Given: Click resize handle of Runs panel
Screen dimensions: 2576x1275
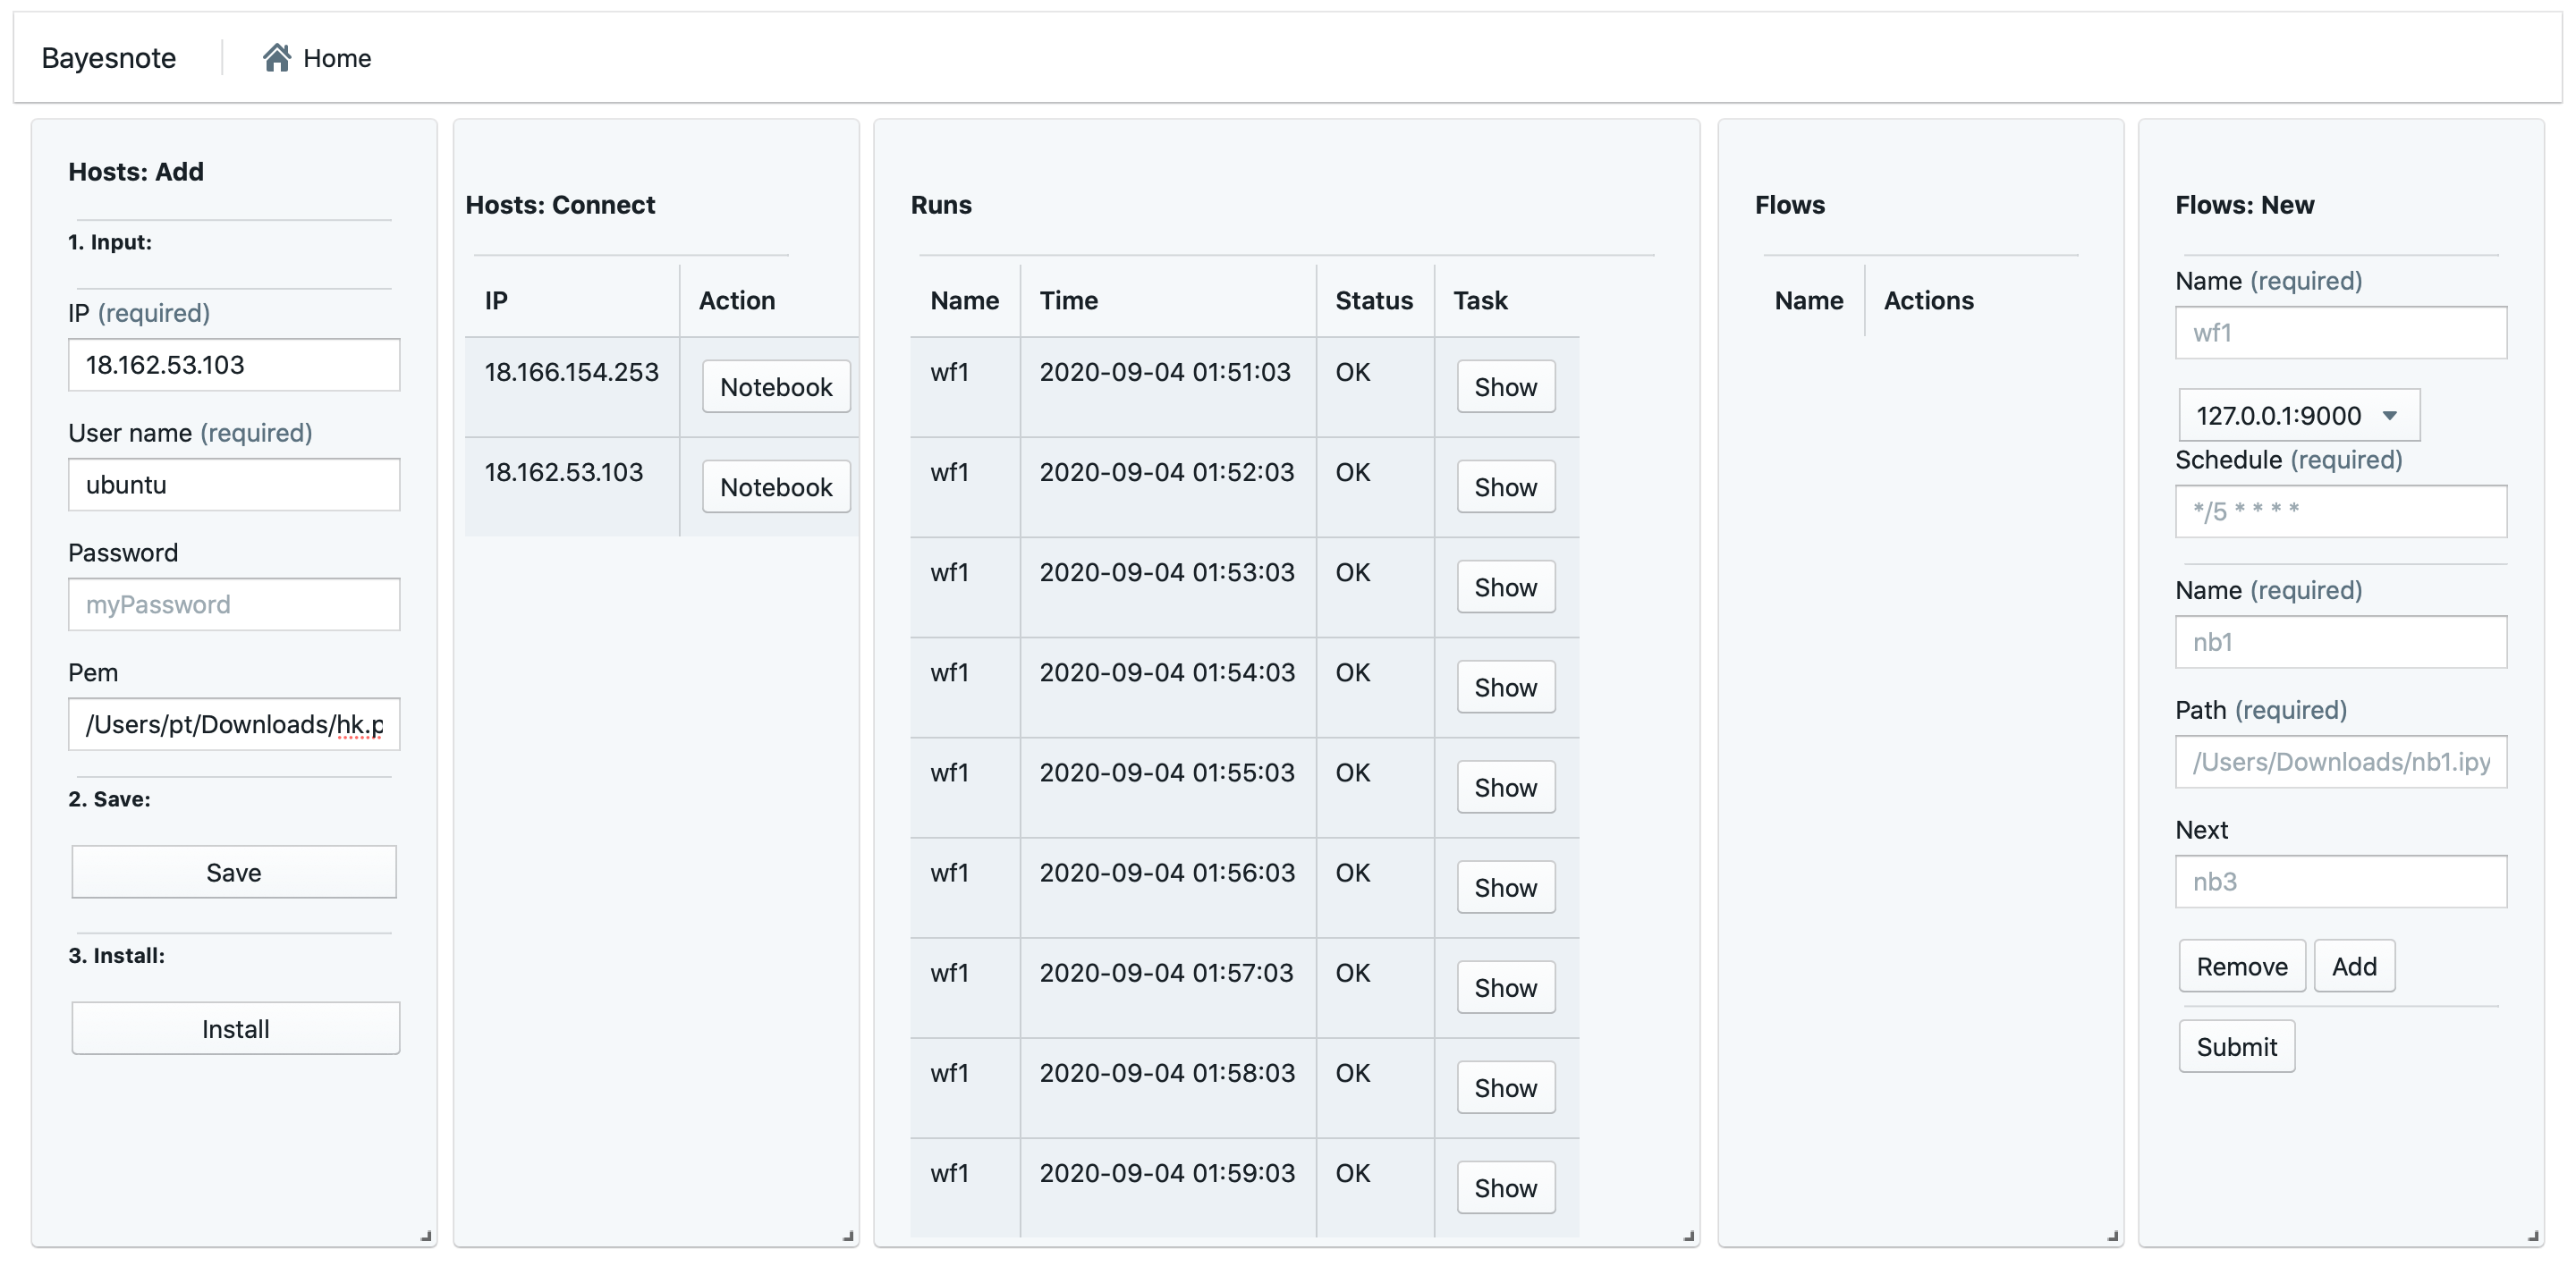Looking at the screenshot, I should 1689,1236.
